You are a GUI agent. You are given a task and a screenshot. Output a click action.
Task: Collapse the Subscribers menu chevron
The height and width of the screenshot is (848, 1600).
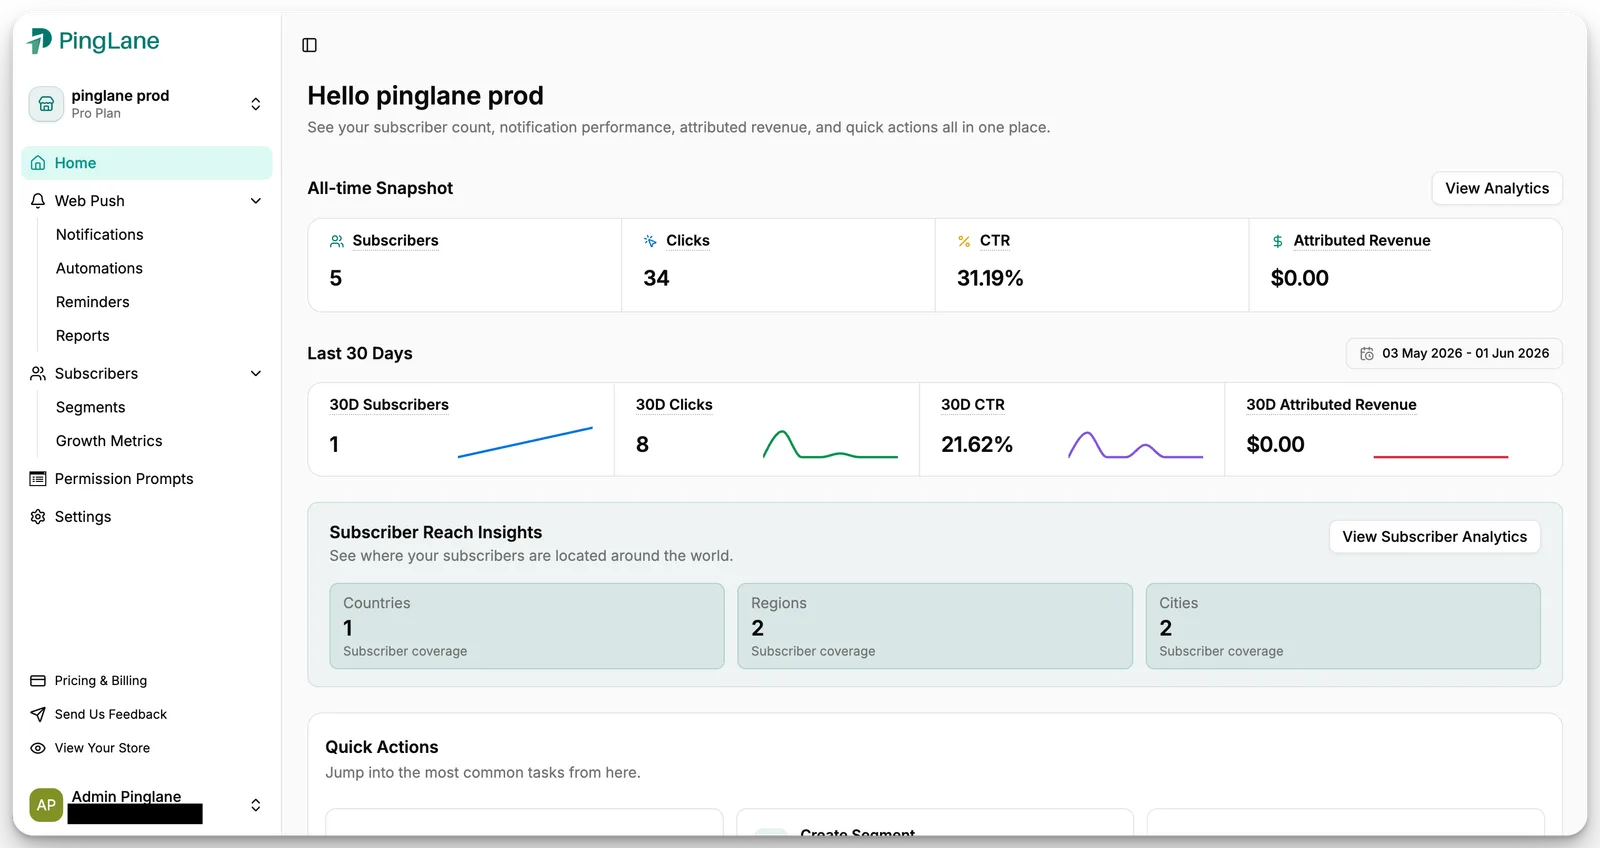(x=256, y=373)
